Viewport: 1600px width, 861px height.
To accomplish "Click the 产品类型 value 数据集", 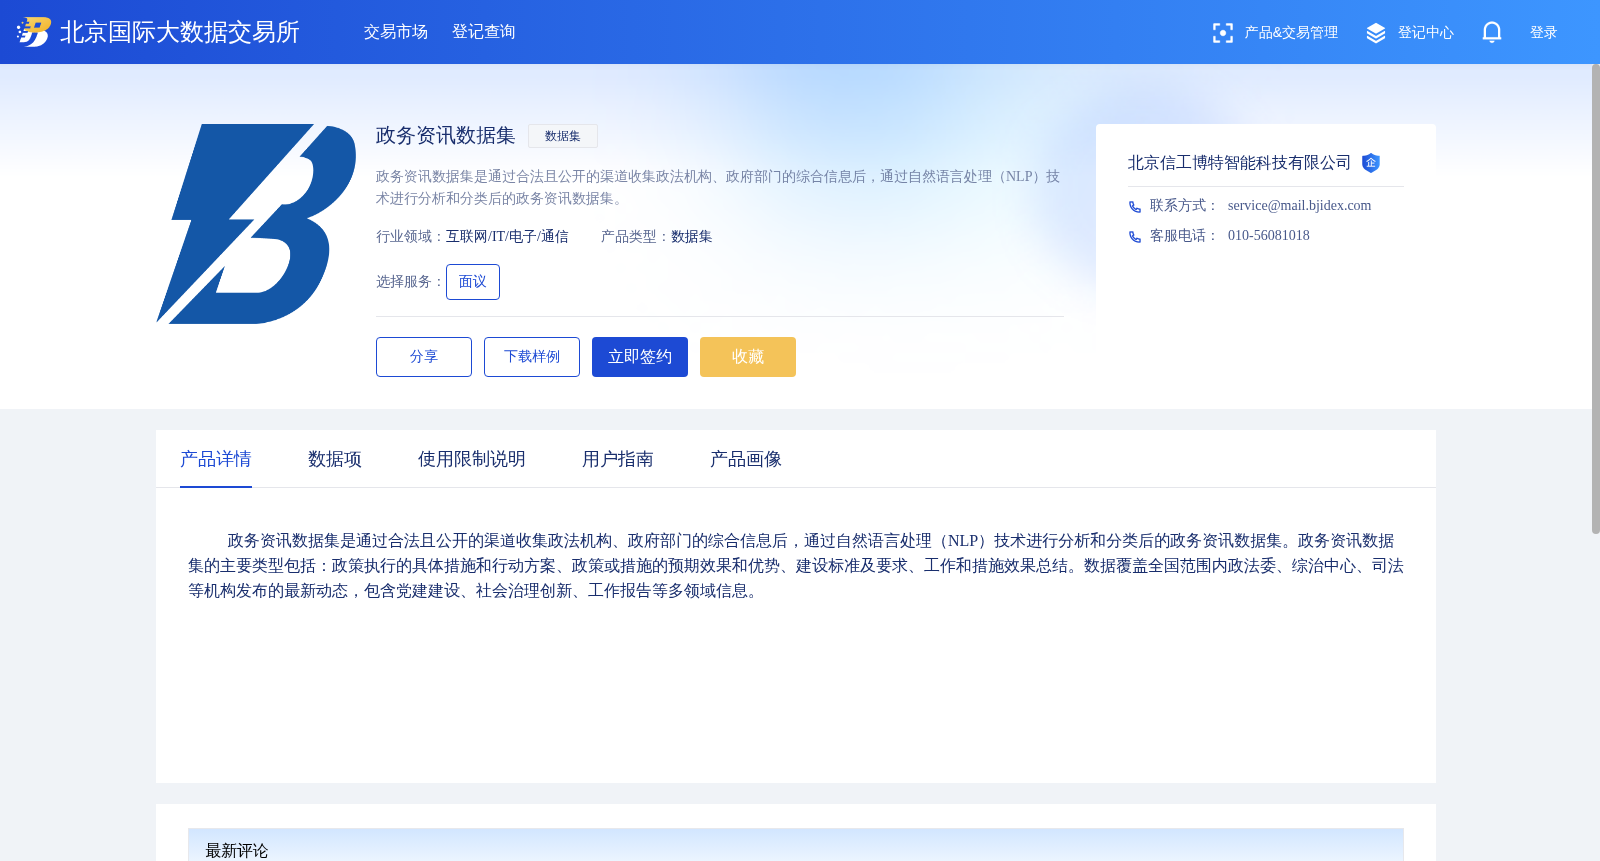I will pos(692,237).
